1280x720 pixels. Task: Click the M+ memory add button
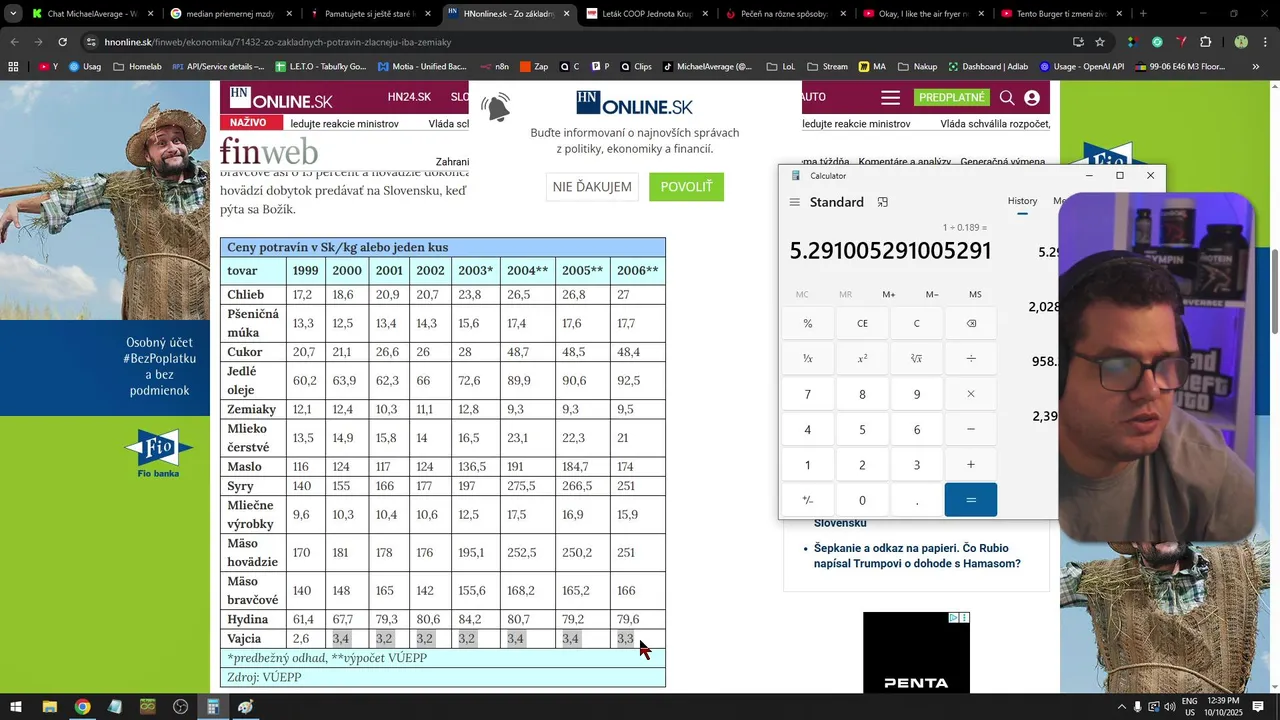pos(889,295)
